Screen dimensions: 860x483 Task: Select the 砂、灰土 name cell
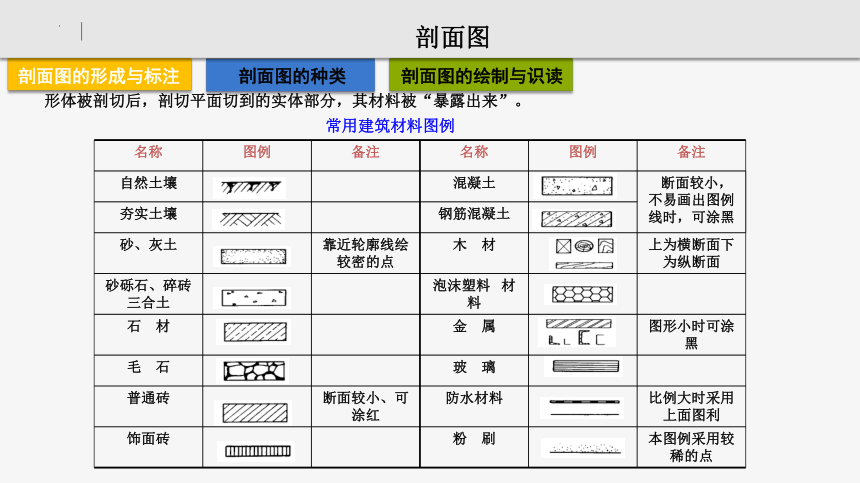[x=149, y=253]
